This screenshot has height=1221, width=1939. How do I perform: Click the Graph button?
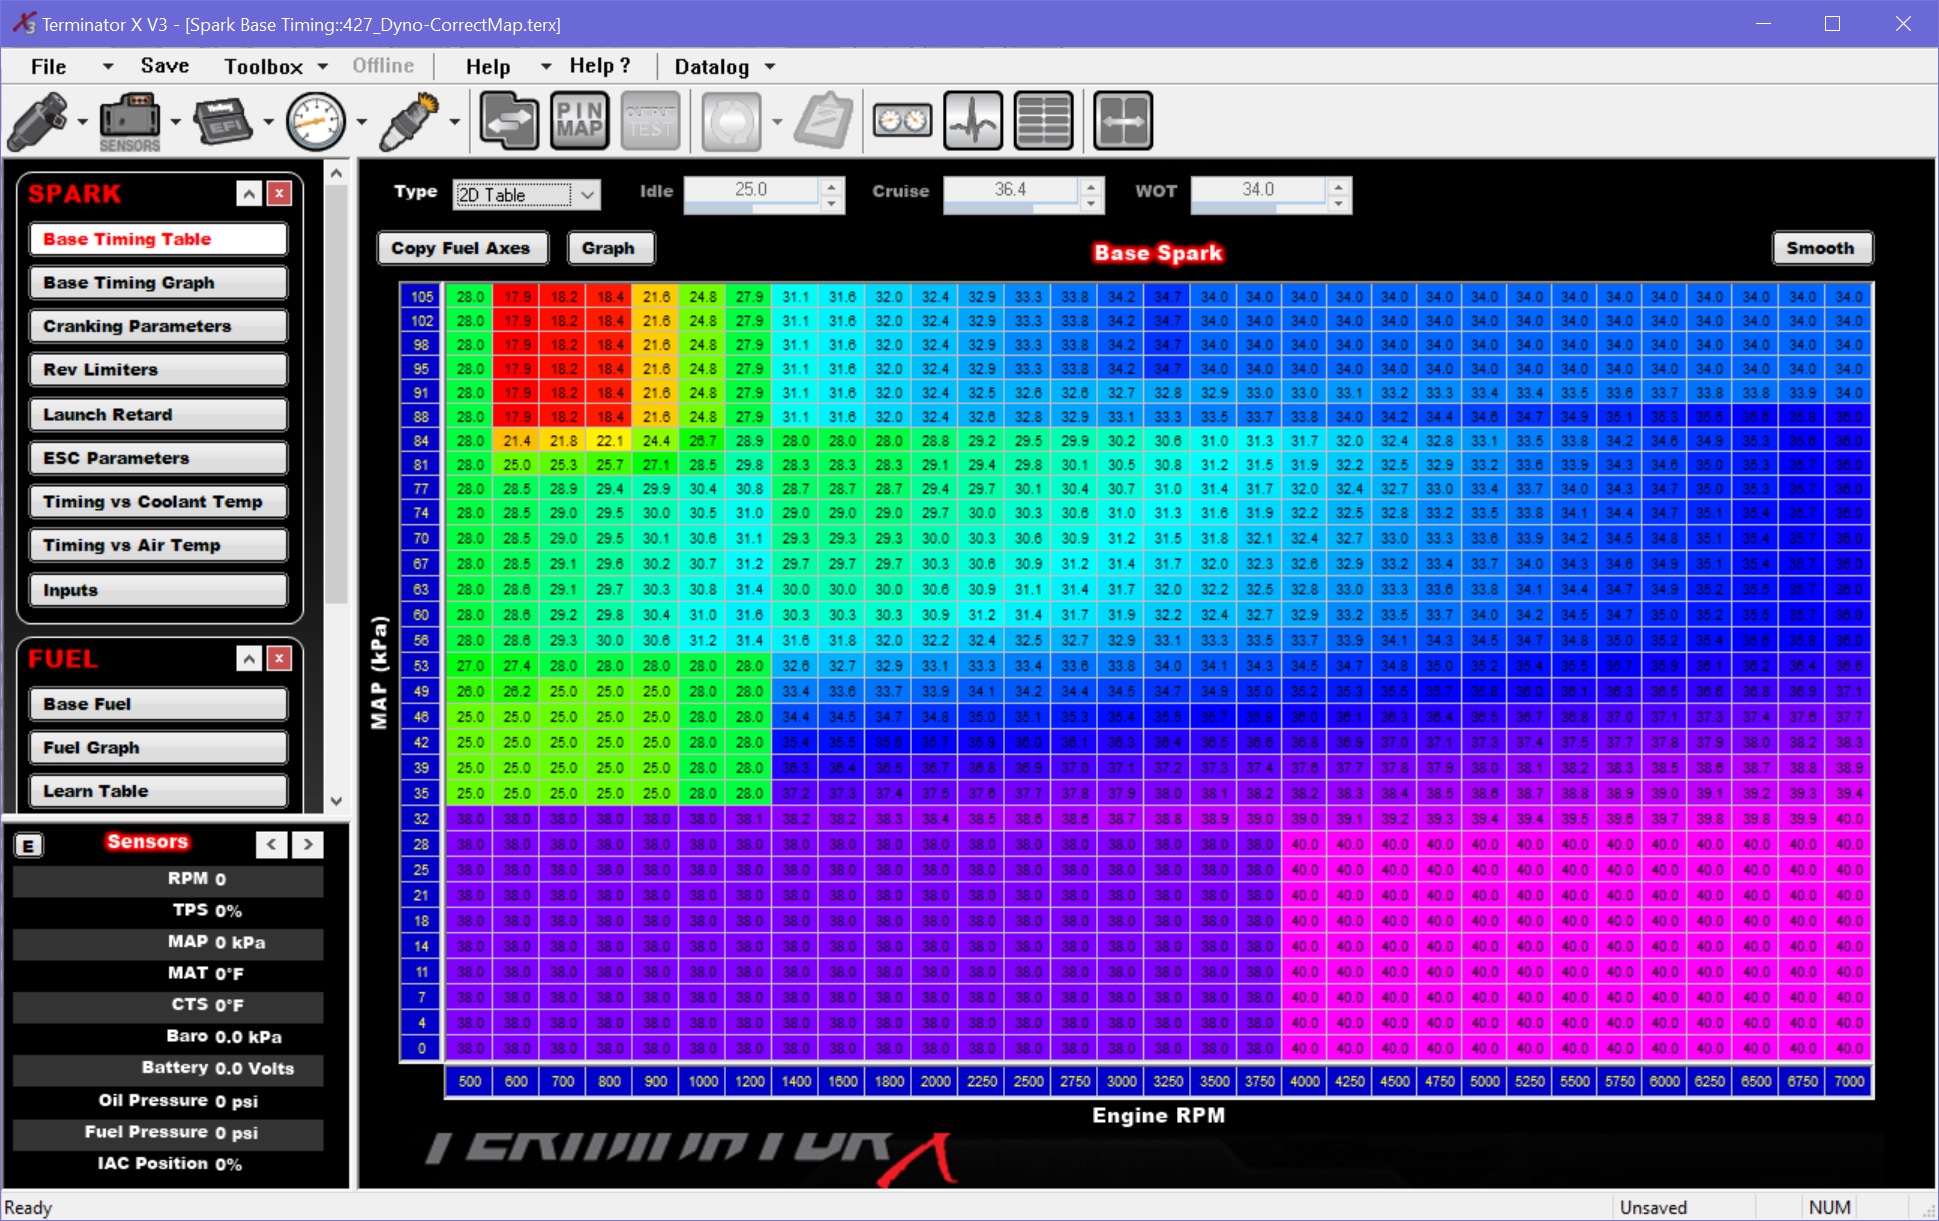click(609, 248)
